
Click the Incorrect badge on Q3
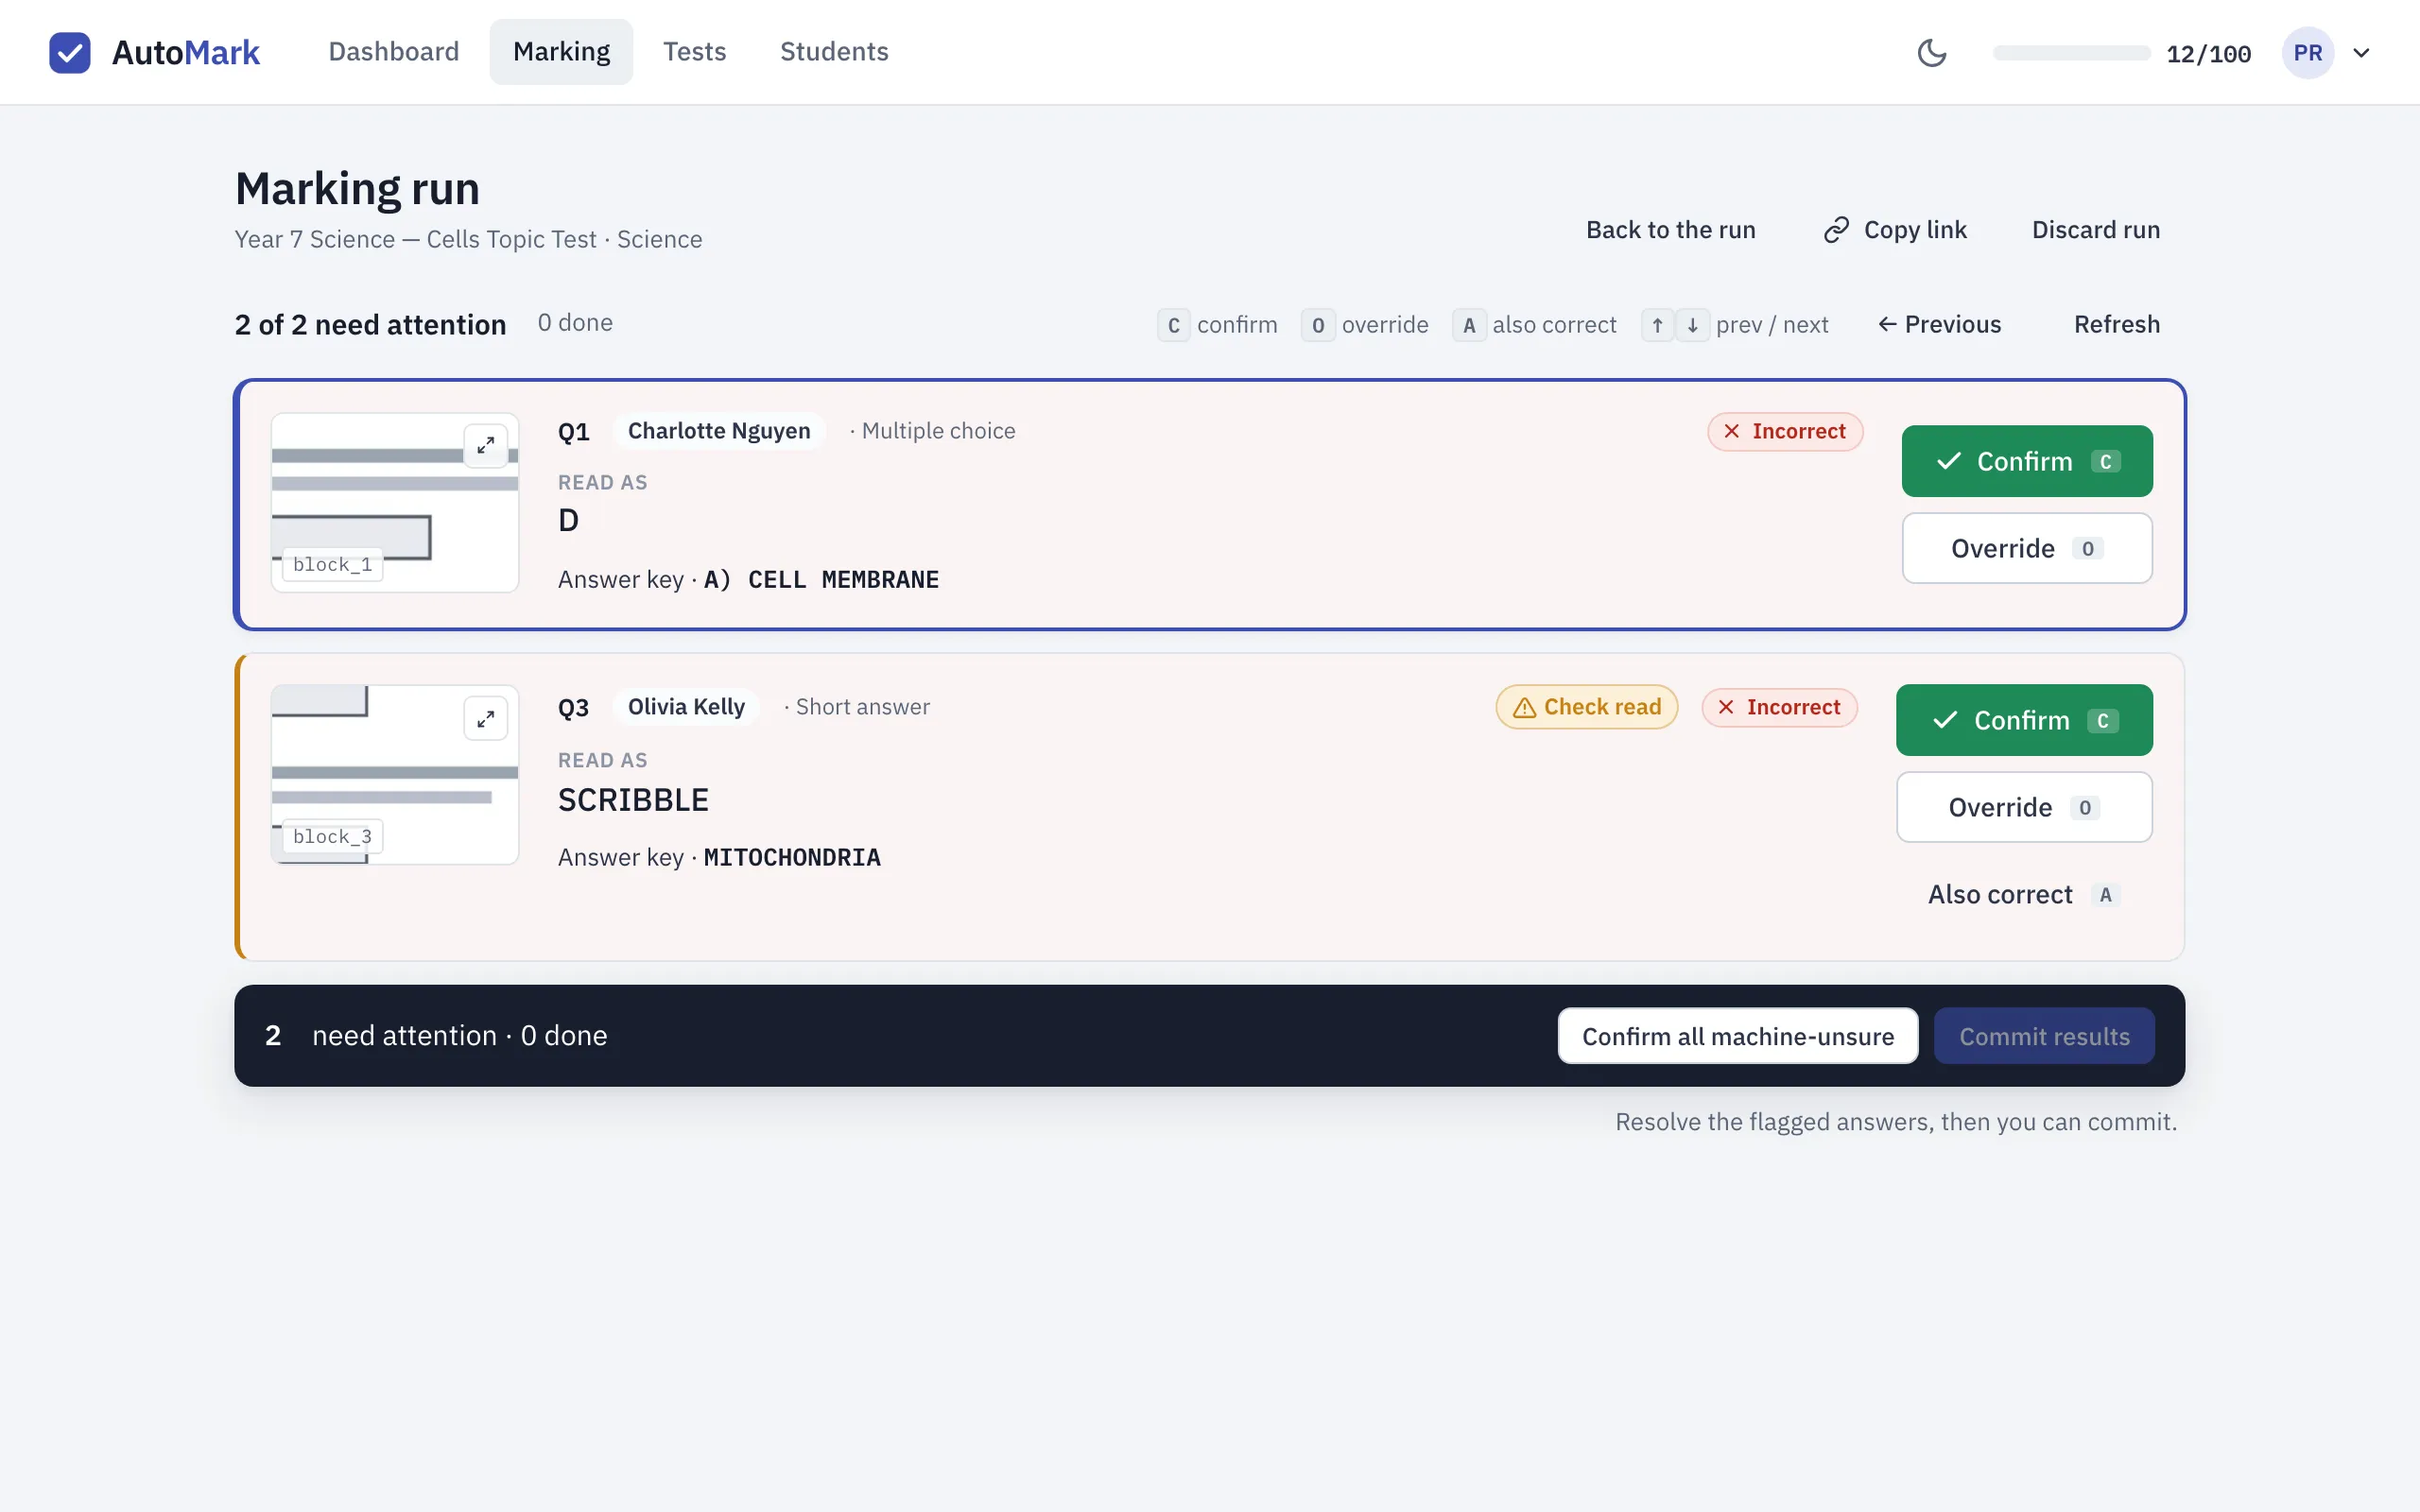click(1779, 707)
